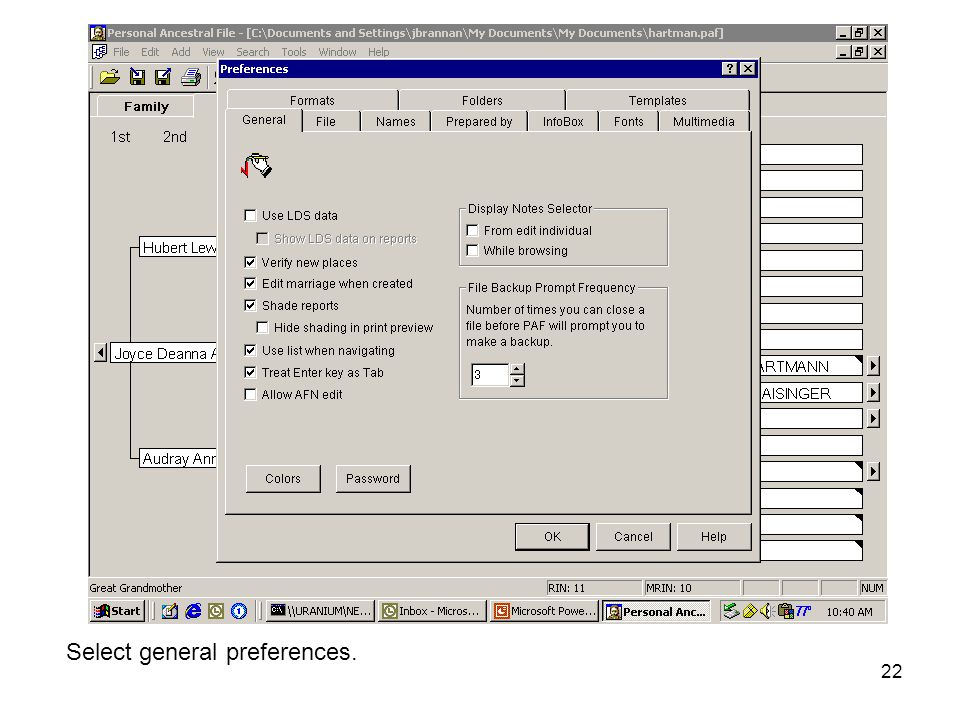Open the Windows Start menu
This screenshot has height=720, width=960.
pyautogui.click(x=118, y=611)
